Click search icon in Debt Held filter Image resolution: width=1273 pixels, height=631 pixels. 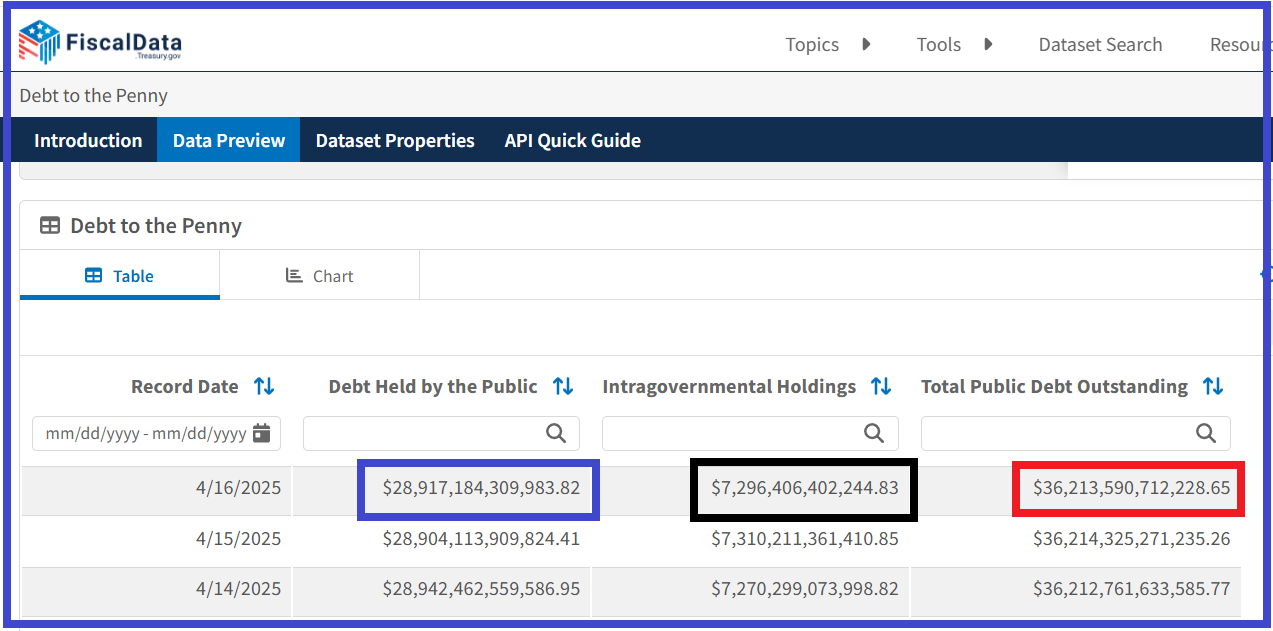[x=556, y=433]
